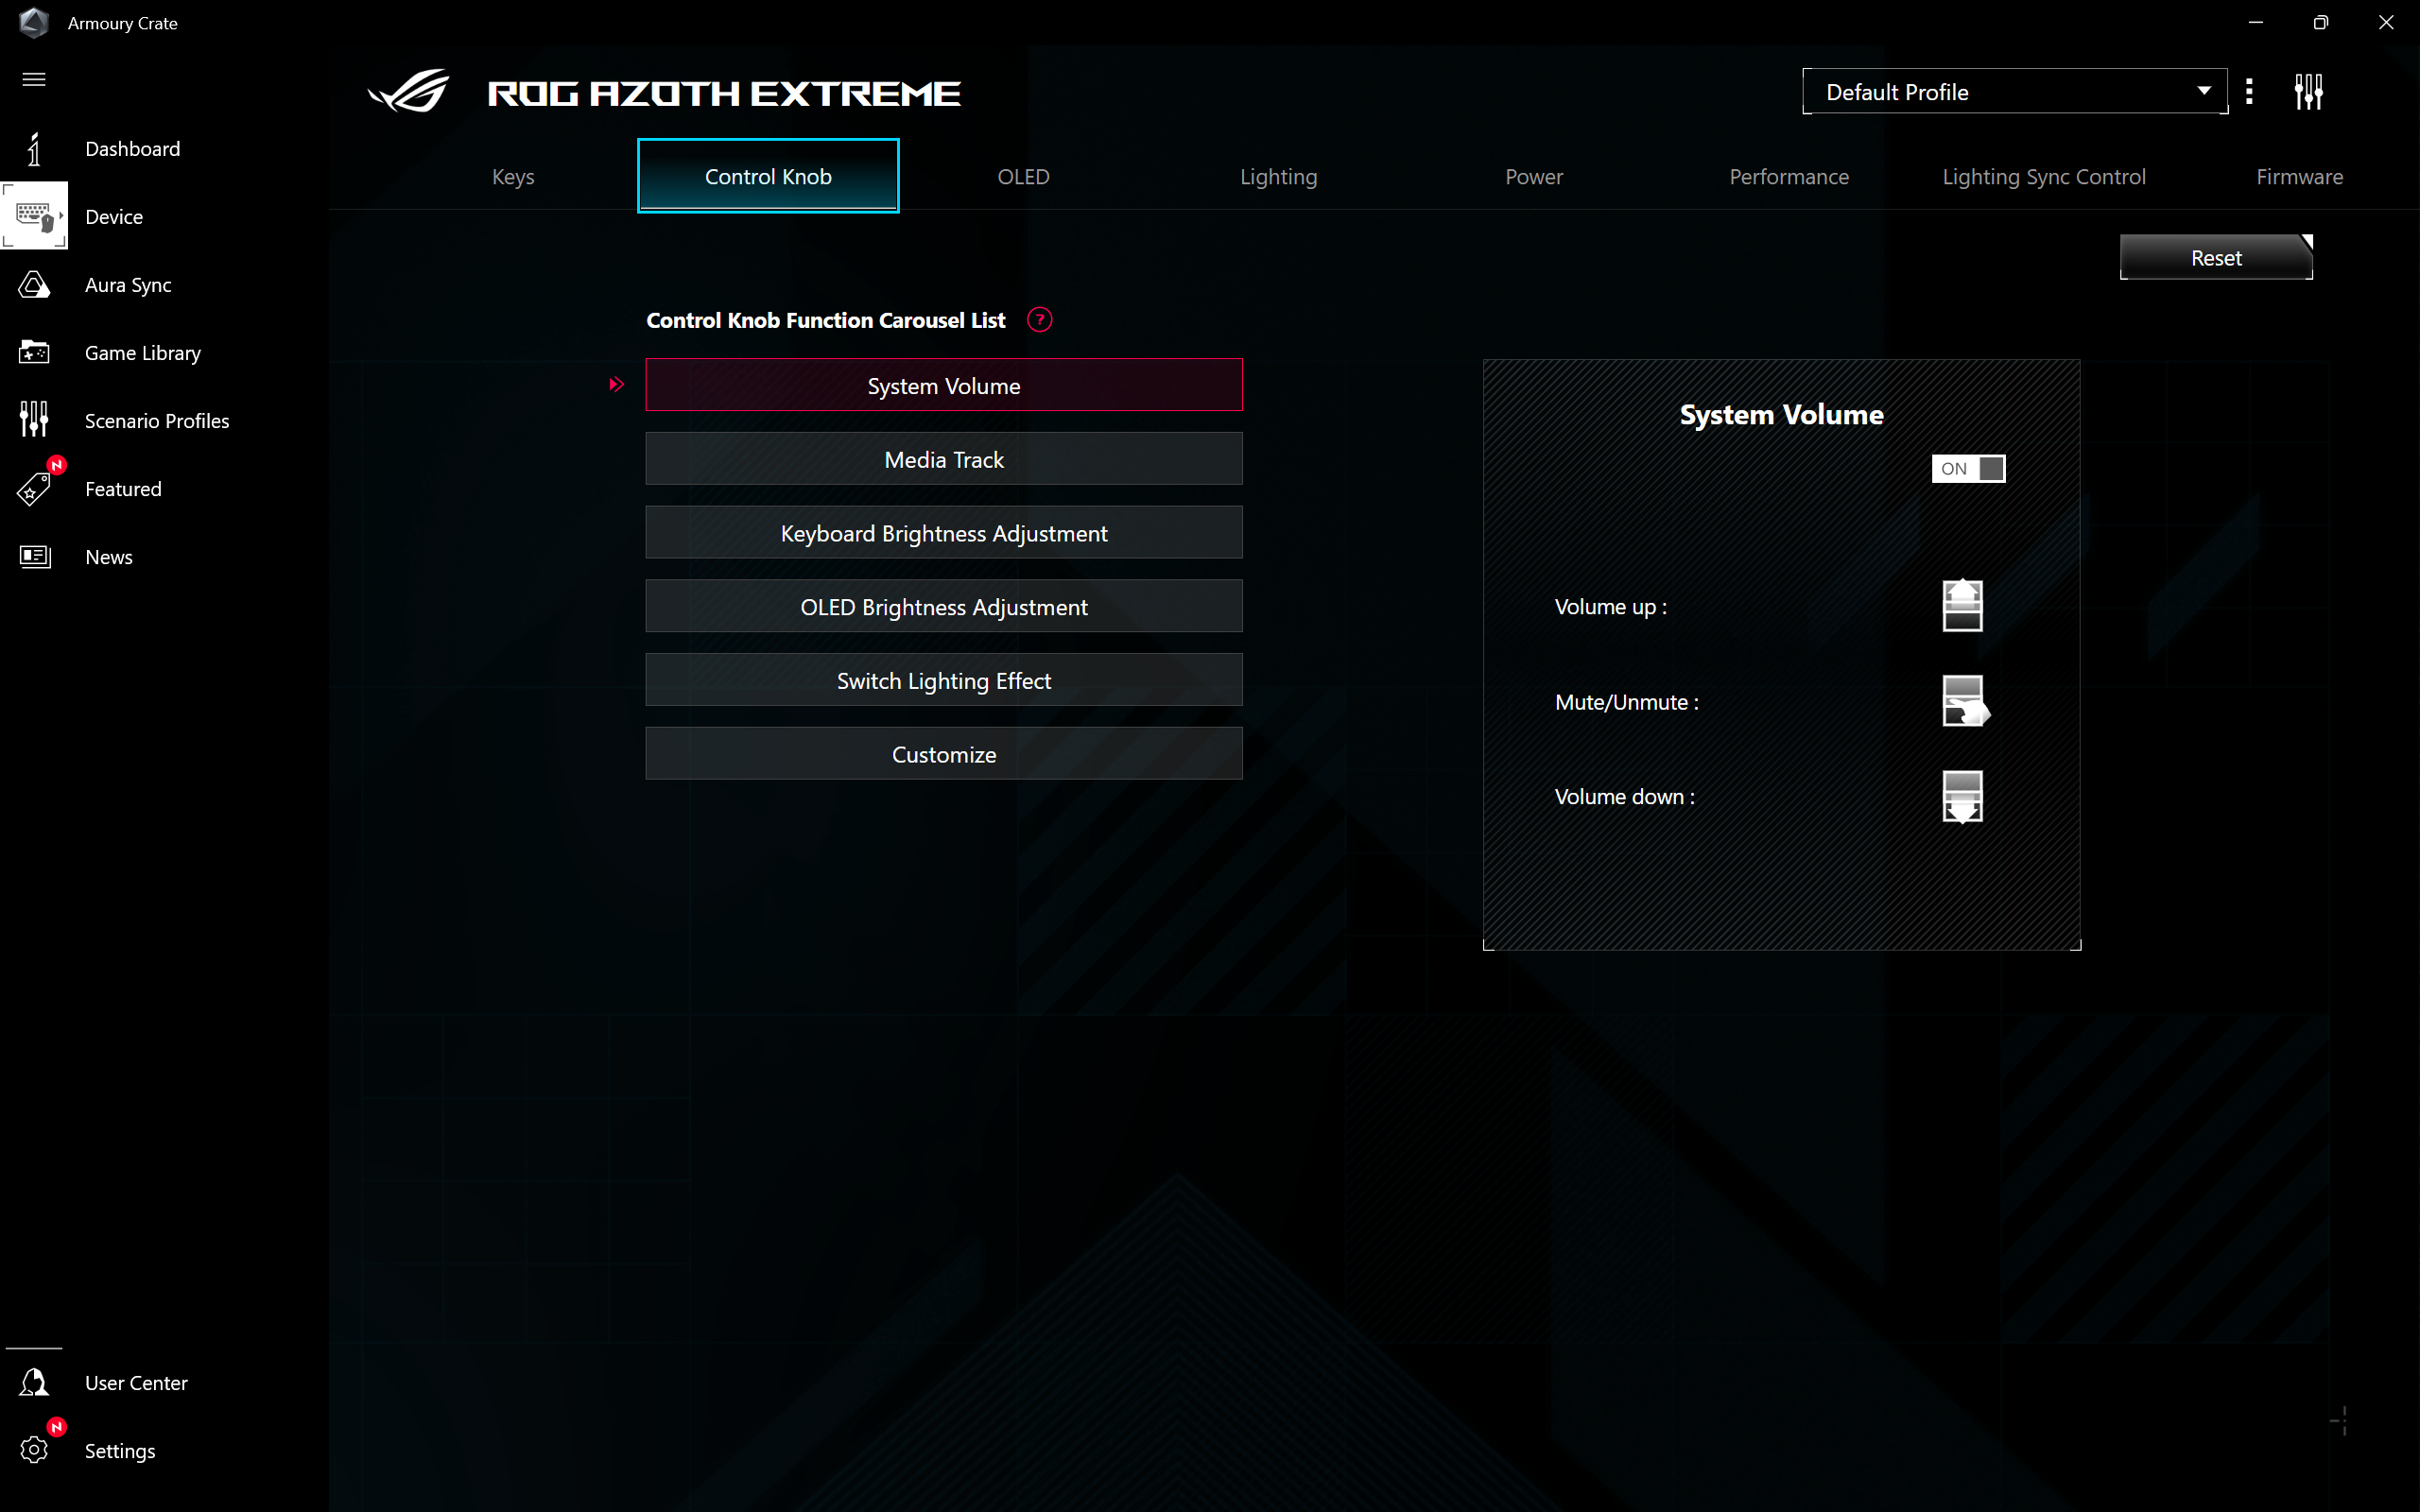The height and width of the screenshot is (1512, 2420).
Task: Open the Featured tag icon
Action: coord(34,489)
